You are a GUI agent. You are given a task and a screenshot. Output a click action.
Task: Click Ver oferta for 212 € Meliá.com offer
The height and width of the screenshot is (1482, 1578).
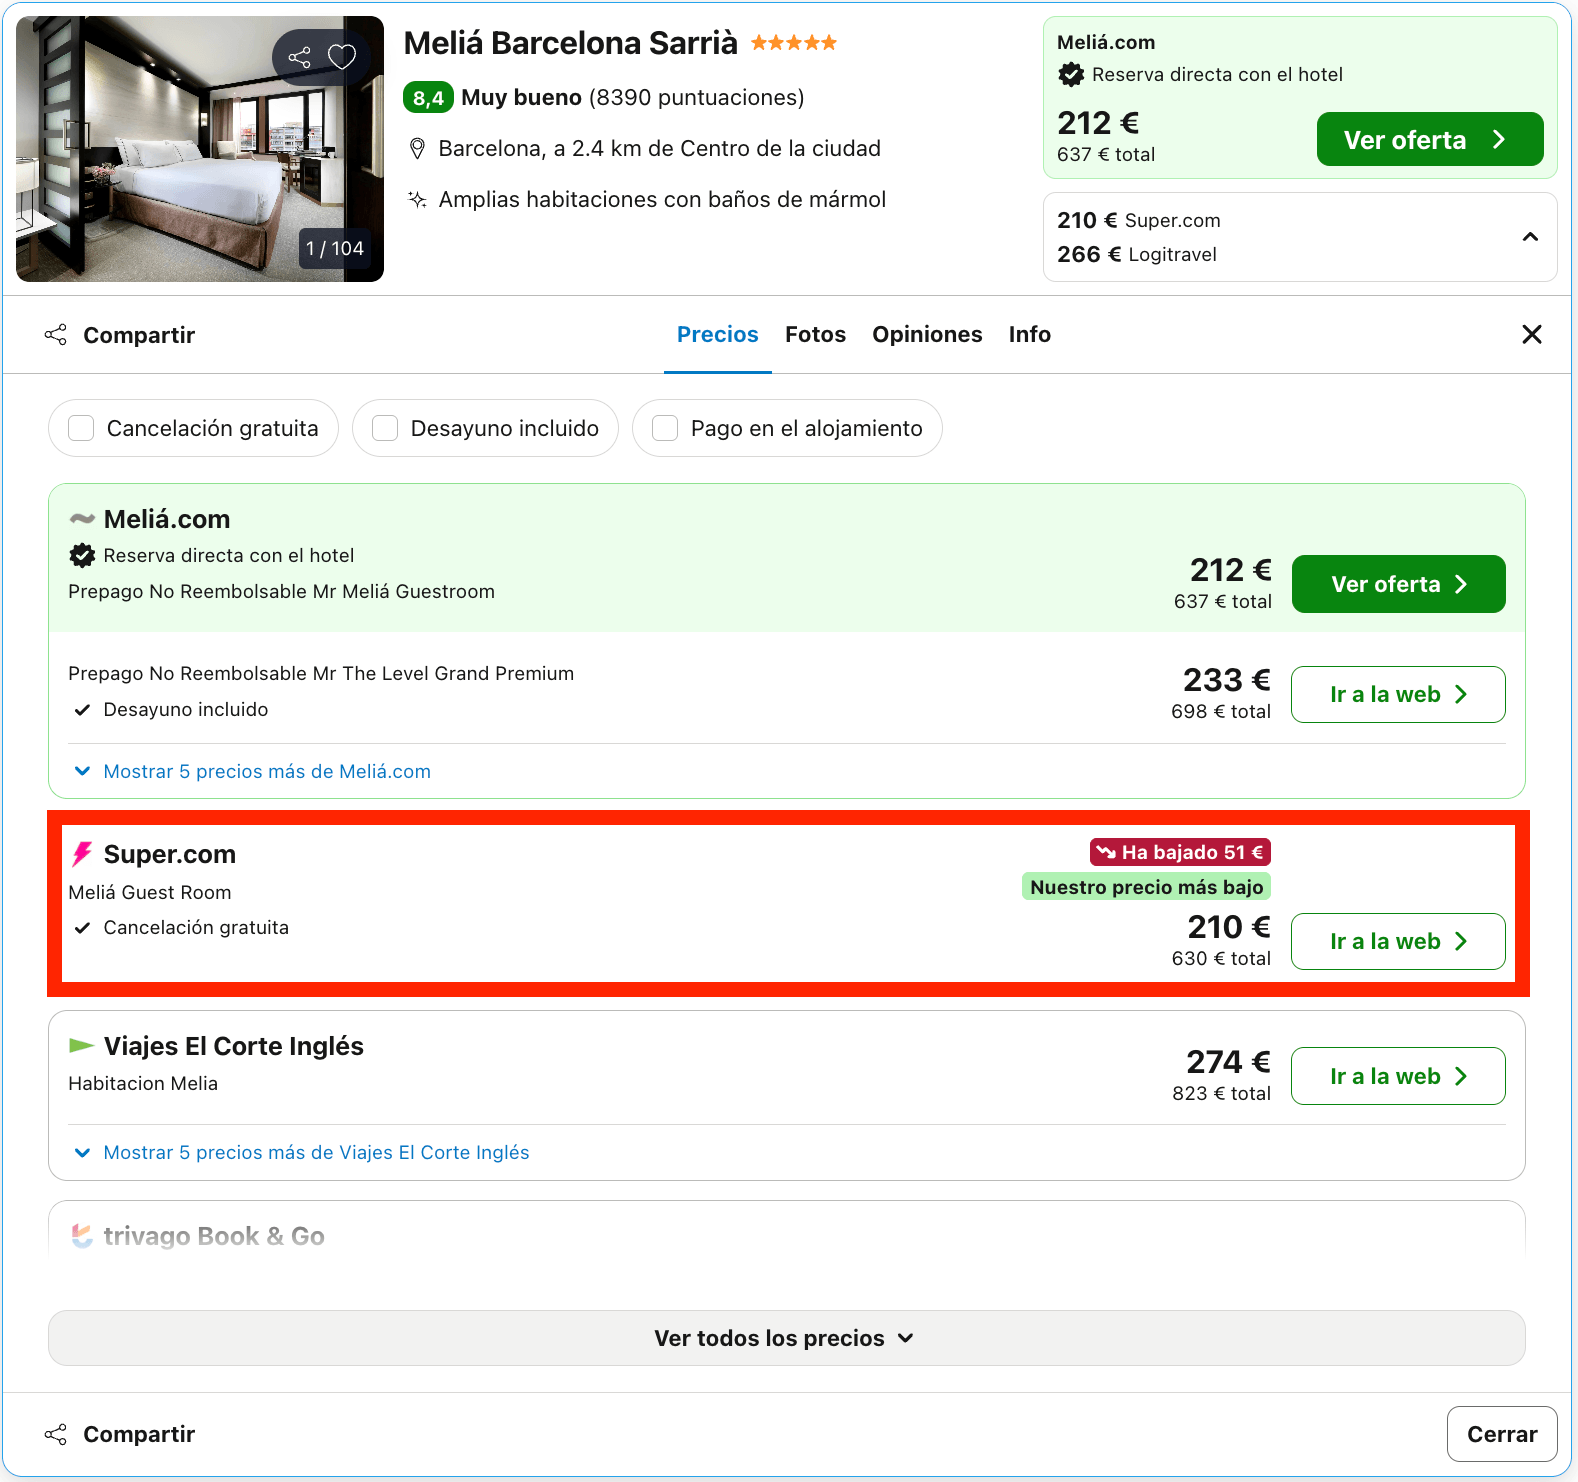[1398, 584]
